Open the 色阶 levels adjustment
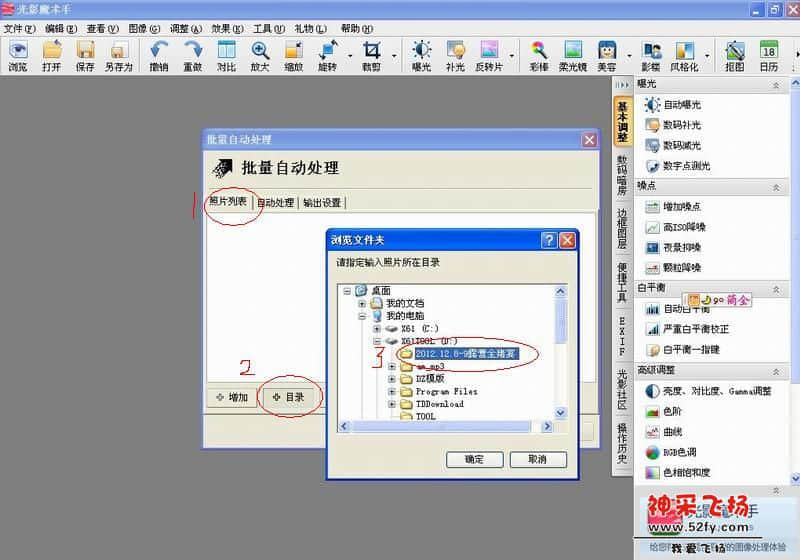800x560 pixels. coord(663,412)
